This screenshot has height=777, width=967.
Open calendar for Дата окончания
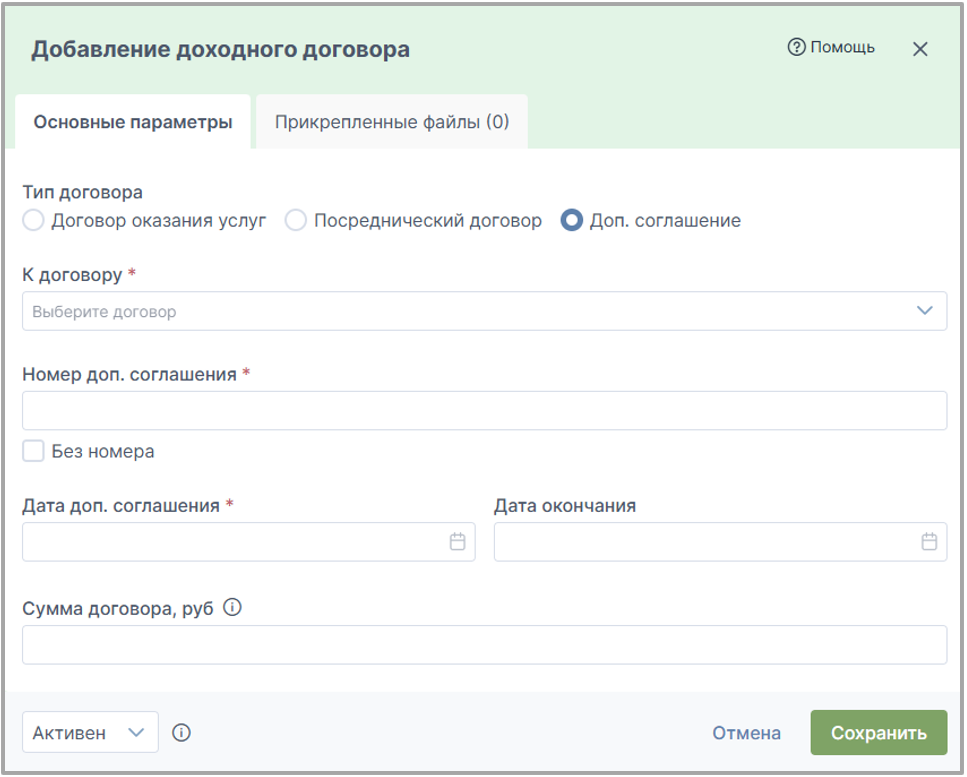click(x=929, y=541)
